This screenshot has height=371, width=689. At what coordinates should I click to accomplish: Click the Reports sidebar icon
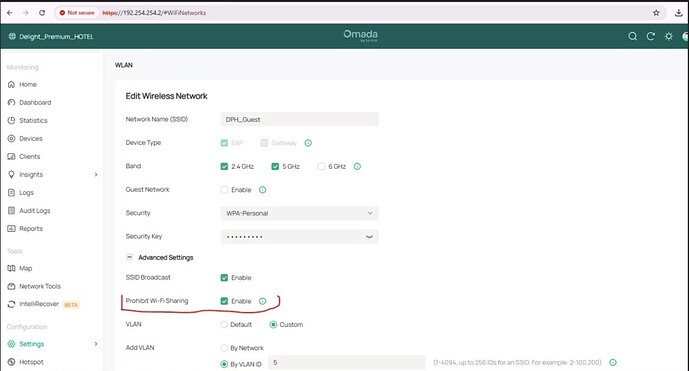(11, 229)
